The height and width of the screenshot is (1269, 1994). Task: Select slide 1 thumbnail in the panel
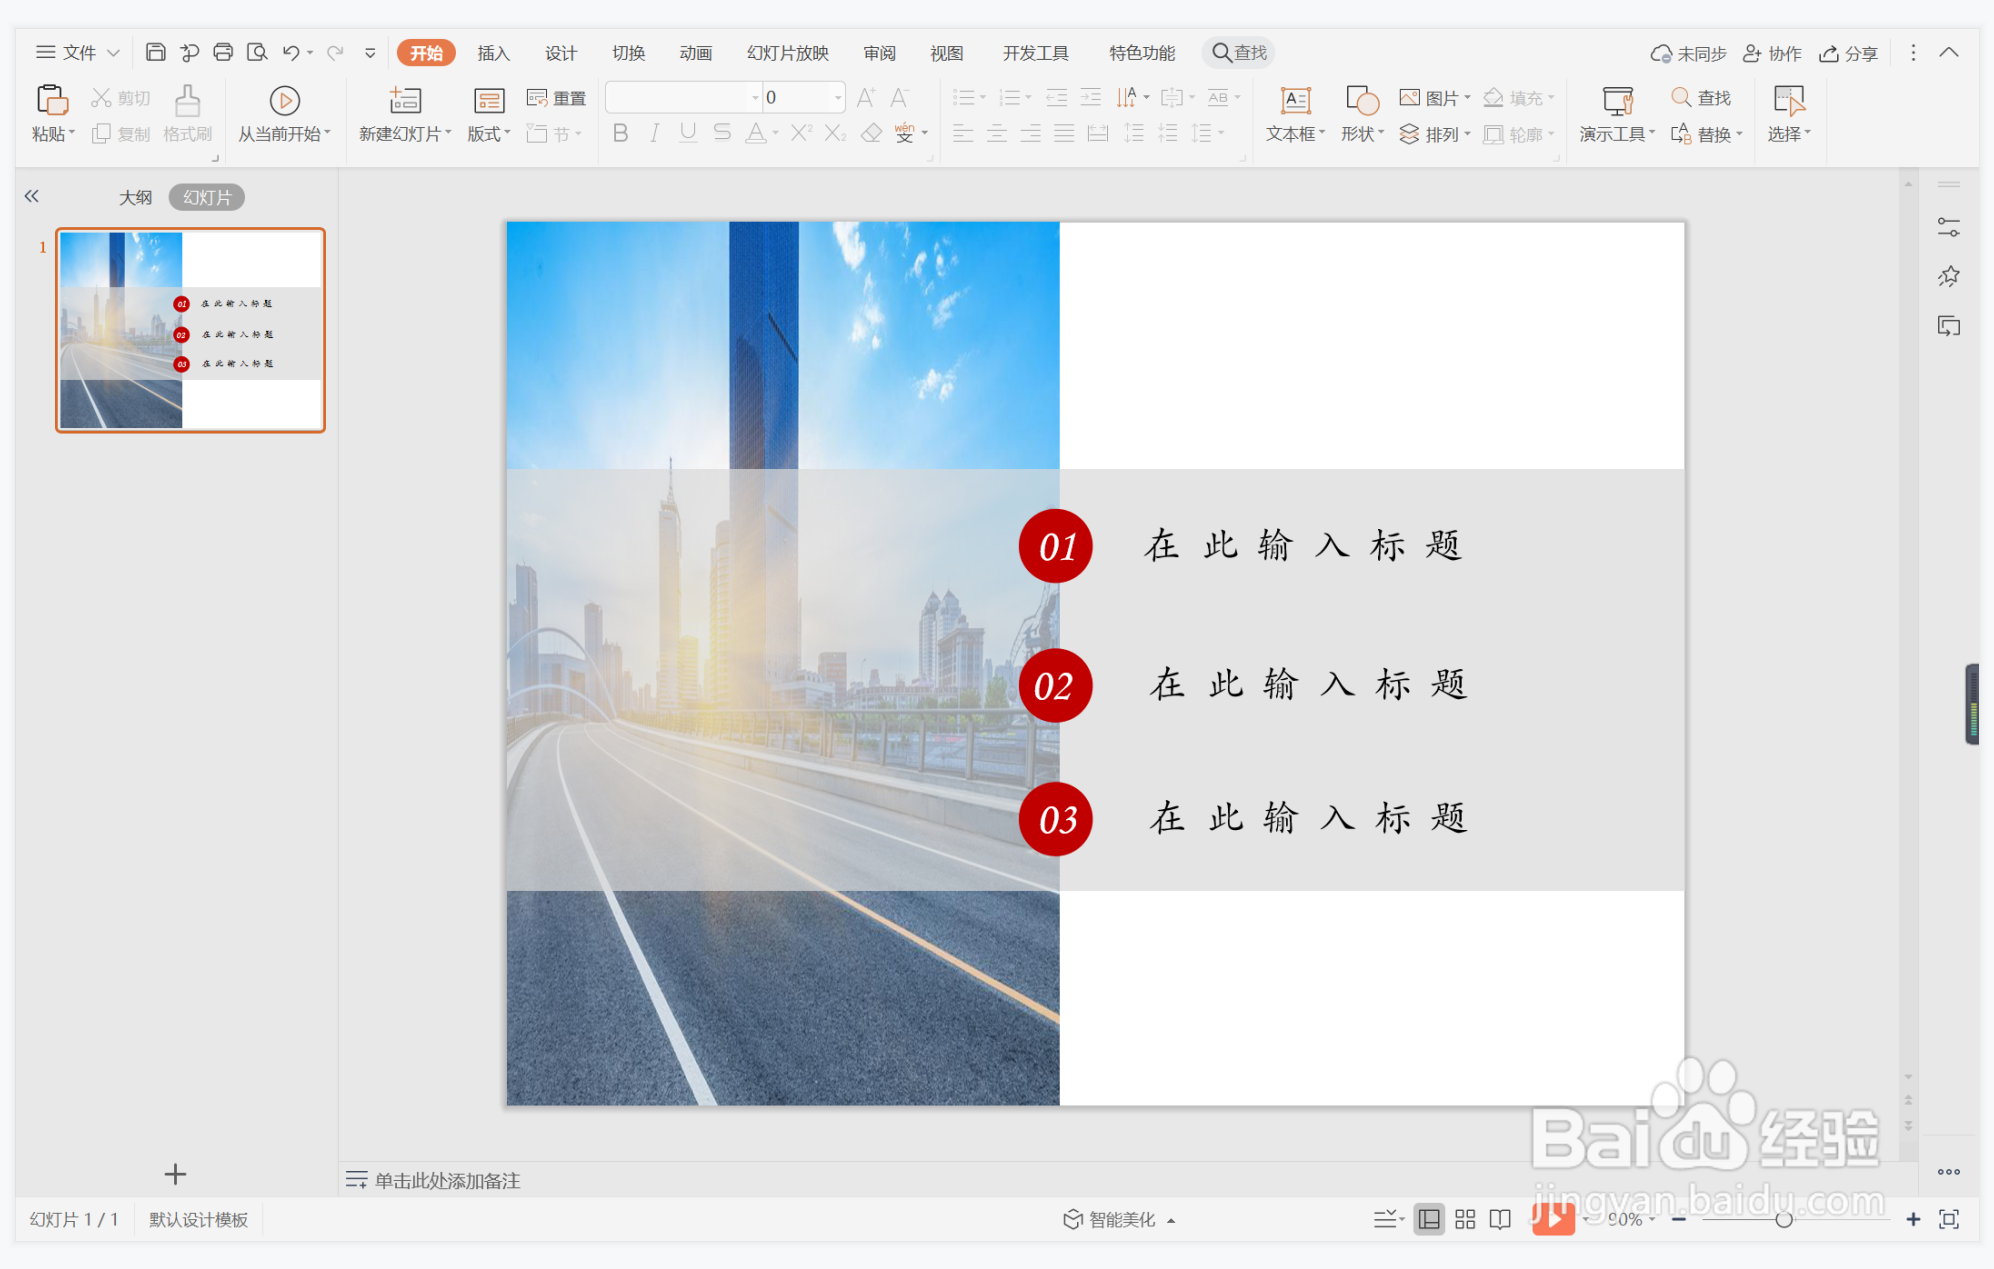pyautogui.click(x=190, y=330)
